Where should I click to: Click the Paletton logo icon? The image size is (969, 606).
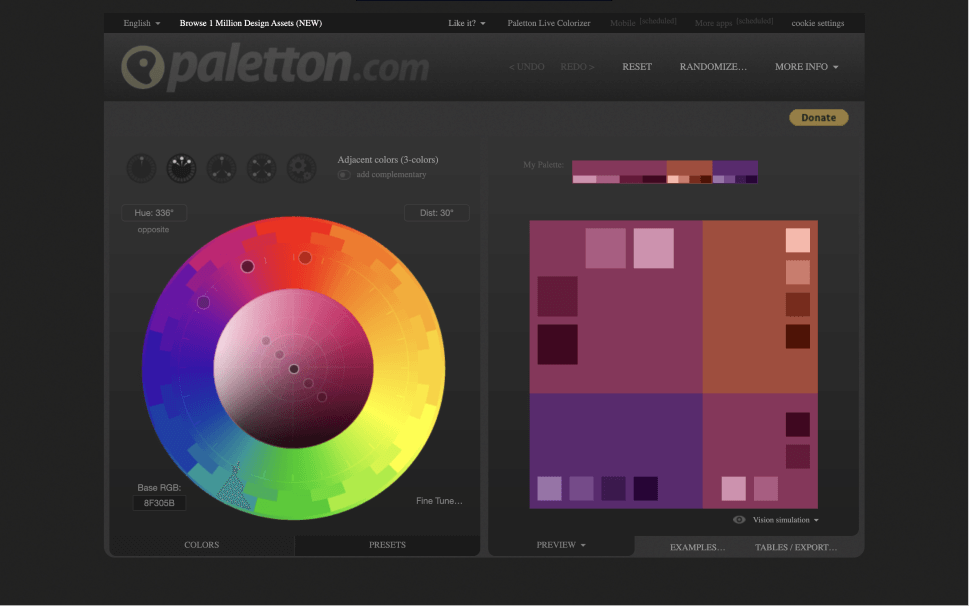[143, 67]
